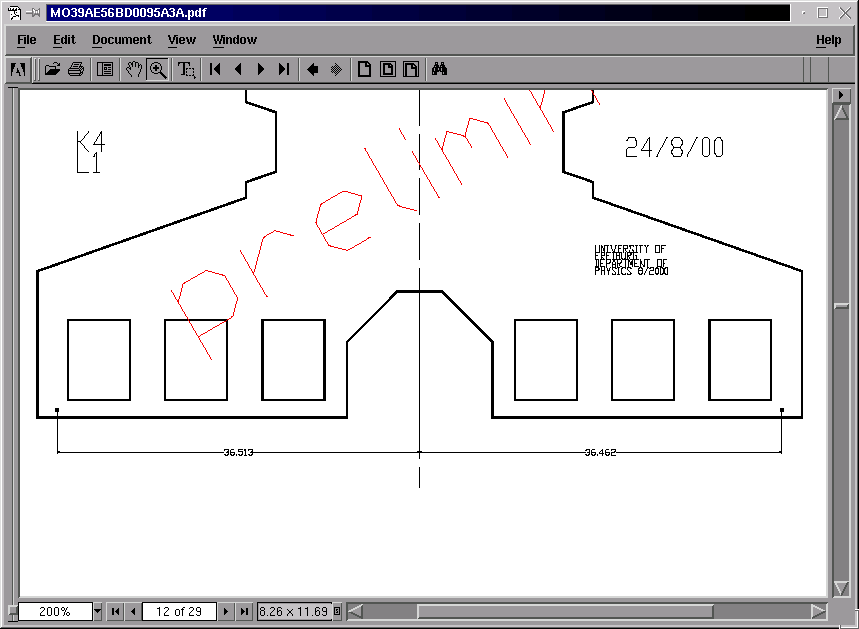Open the Document menu

122,40
